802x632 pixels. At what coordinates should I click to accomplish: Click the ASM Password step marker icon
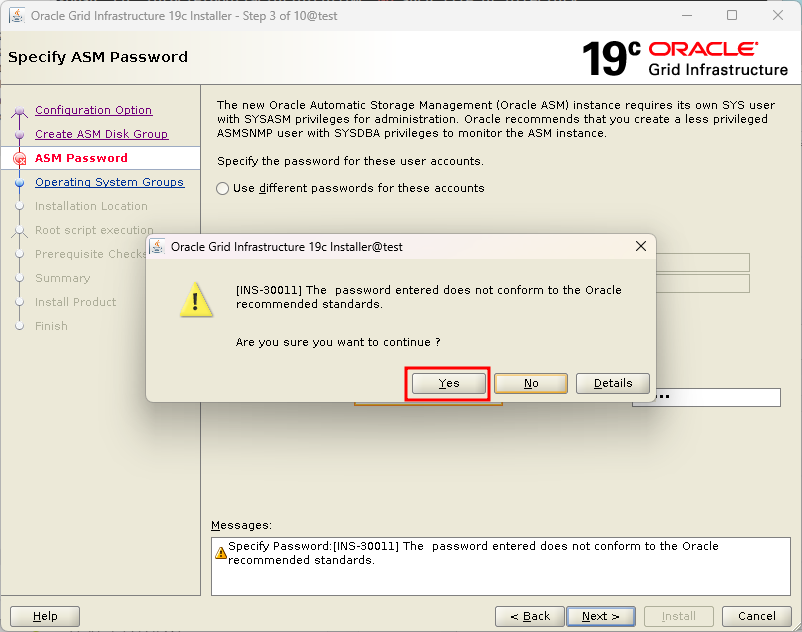point(19,159)
